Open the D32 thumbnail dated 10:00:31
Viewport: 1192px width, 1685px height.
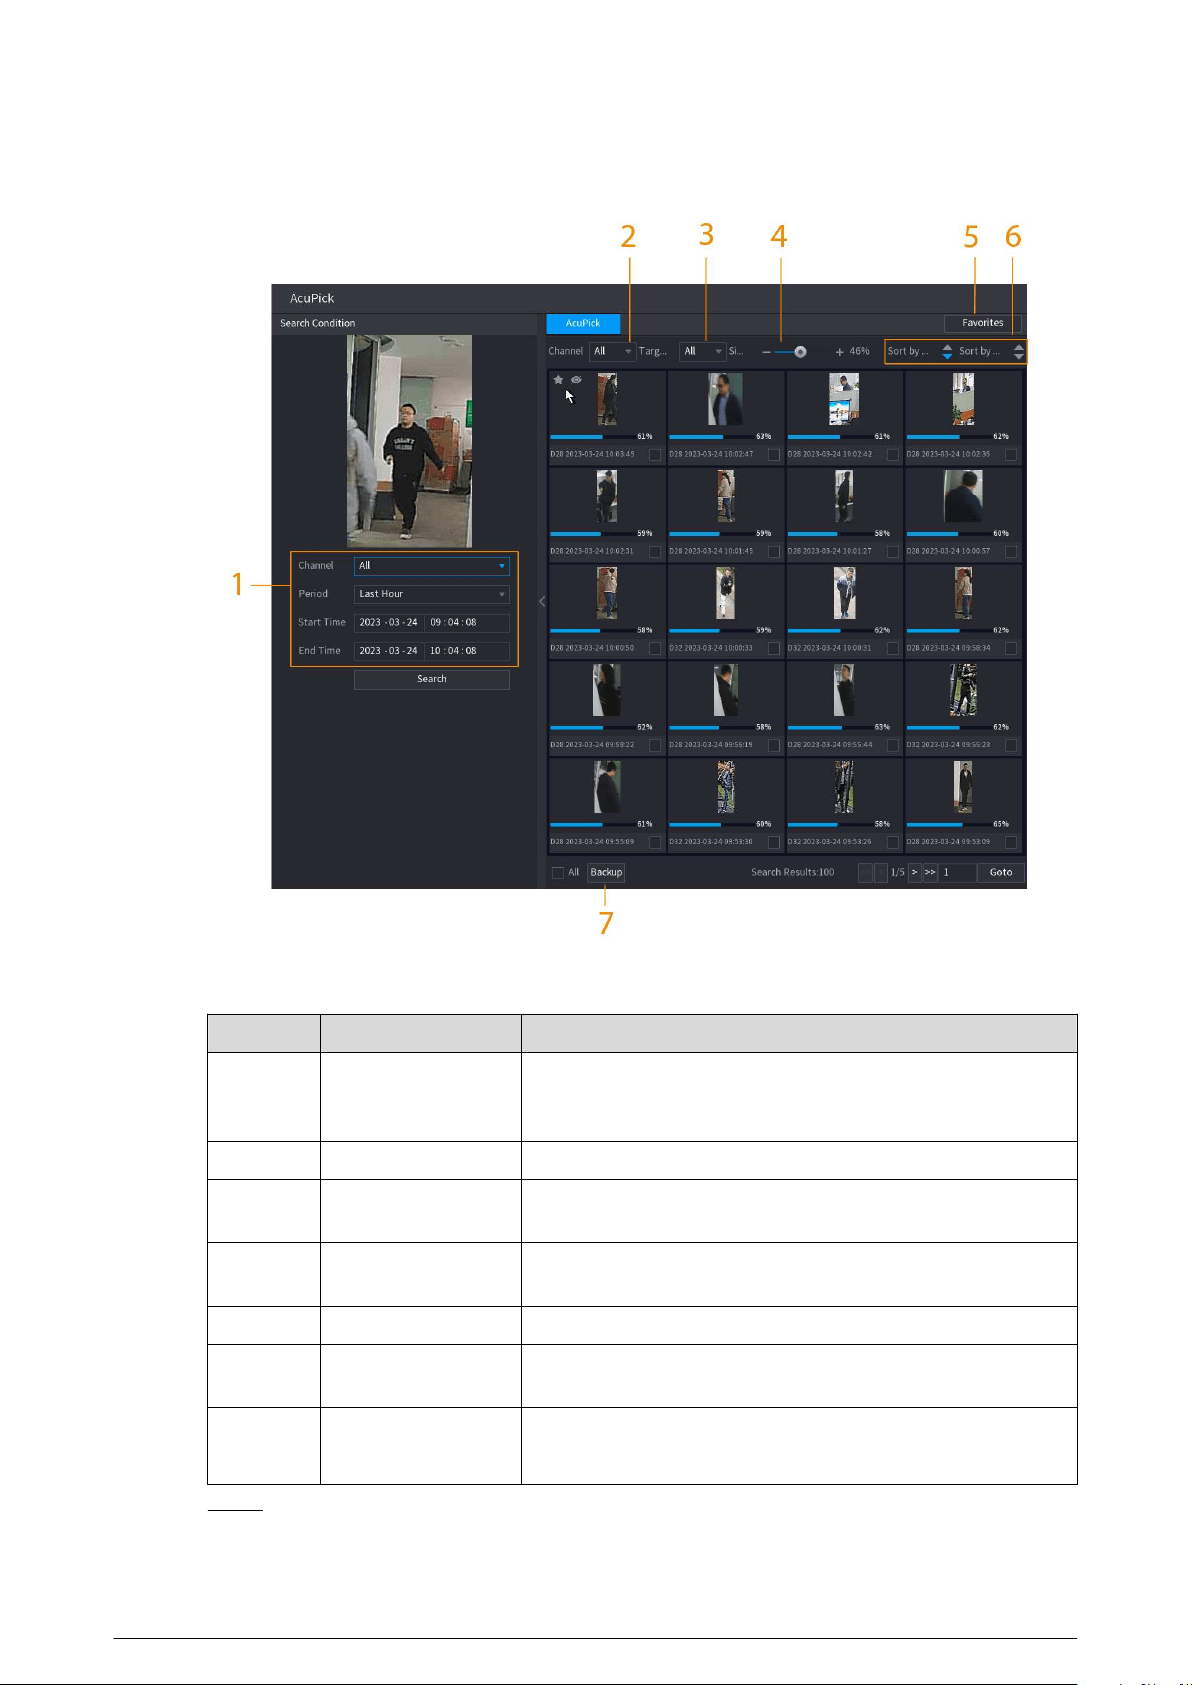(x=844, y=594)
